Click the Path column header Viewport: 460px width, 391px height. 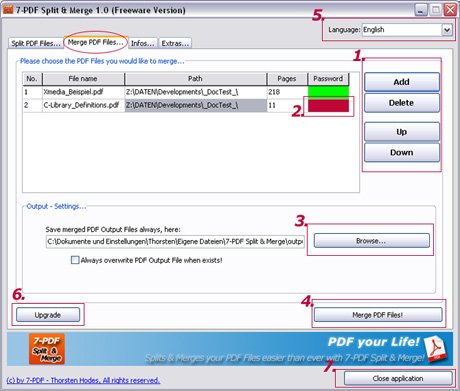pos(195,79)
